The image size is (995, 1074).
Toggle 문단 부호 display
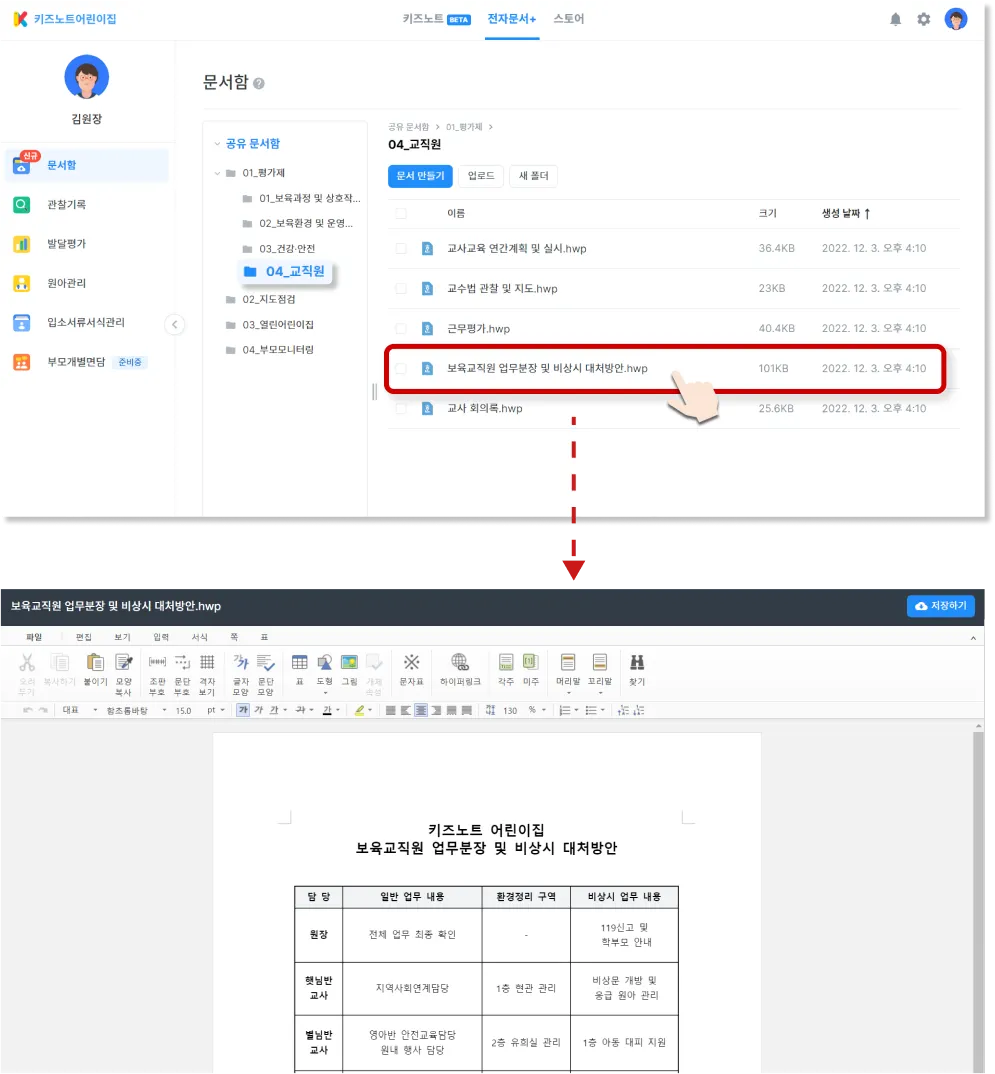pyautogui.click(x=182, y=675)
